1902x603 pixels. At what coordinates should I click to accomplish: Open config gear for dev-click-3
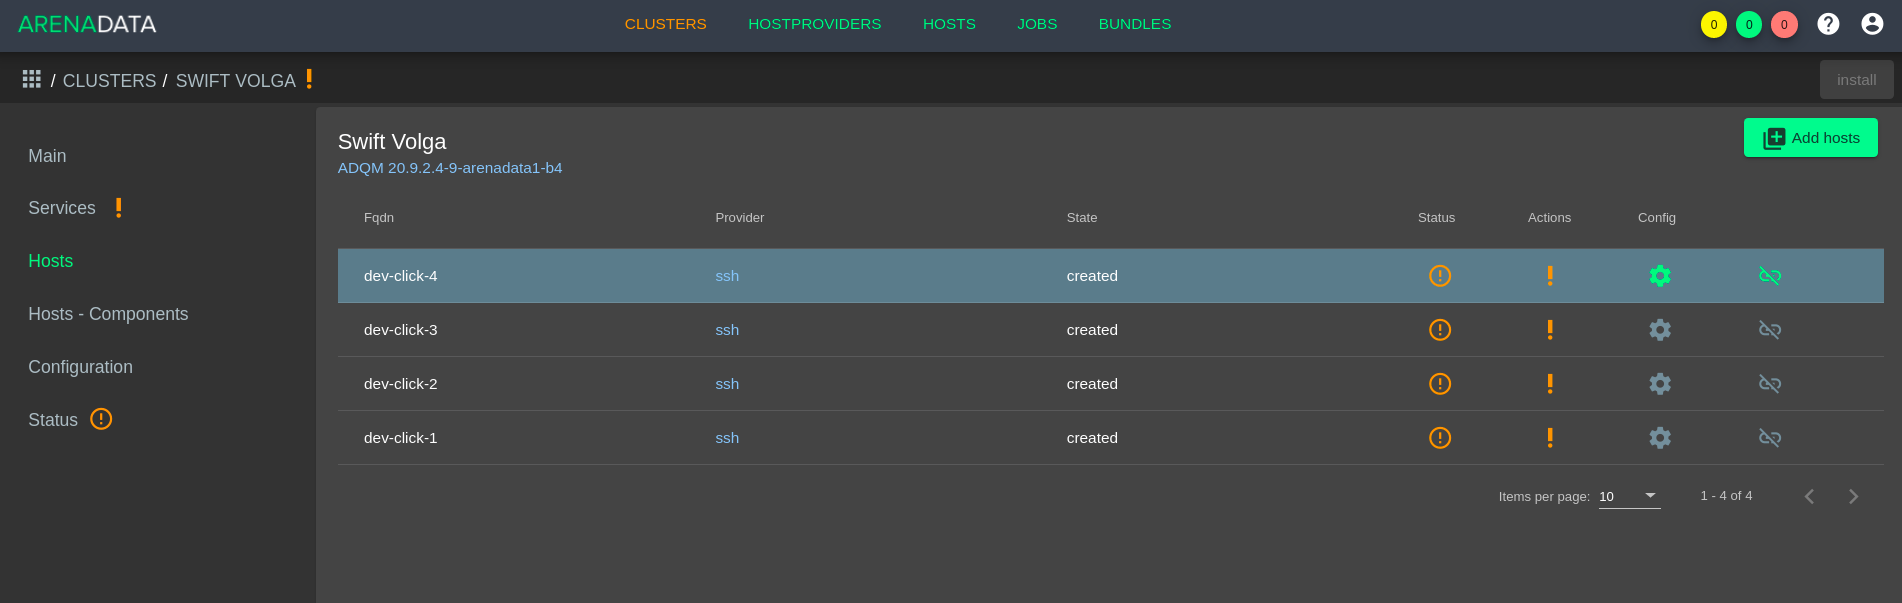point(1660,330)
